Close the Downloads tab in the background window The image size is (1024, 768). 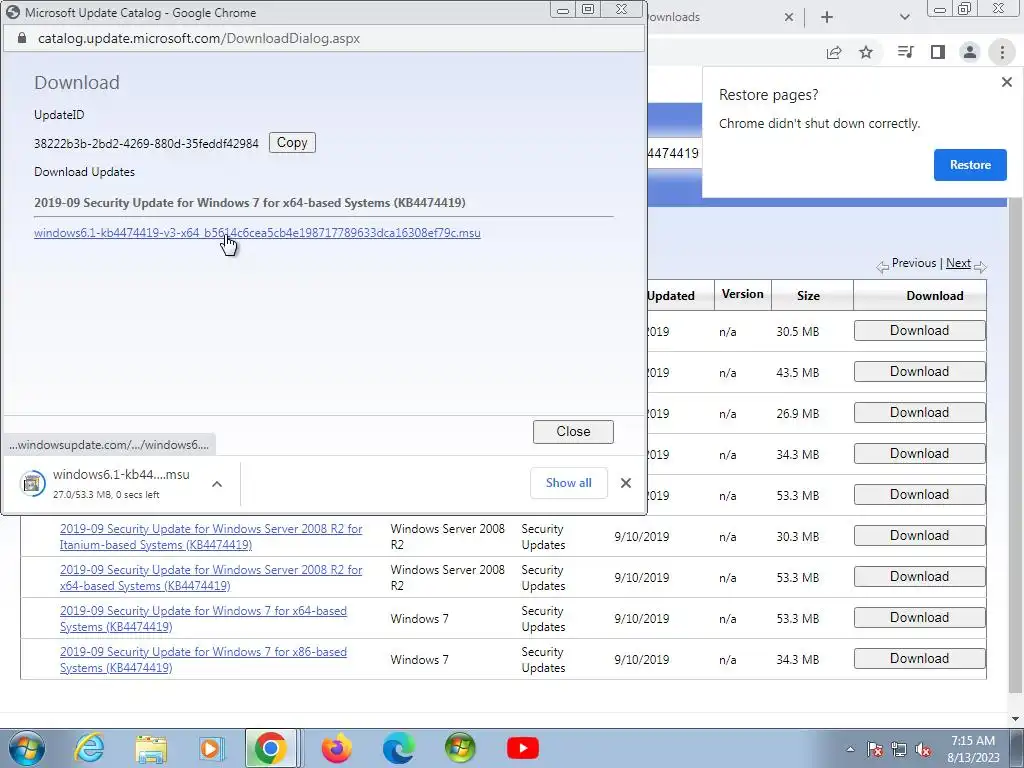789,17
